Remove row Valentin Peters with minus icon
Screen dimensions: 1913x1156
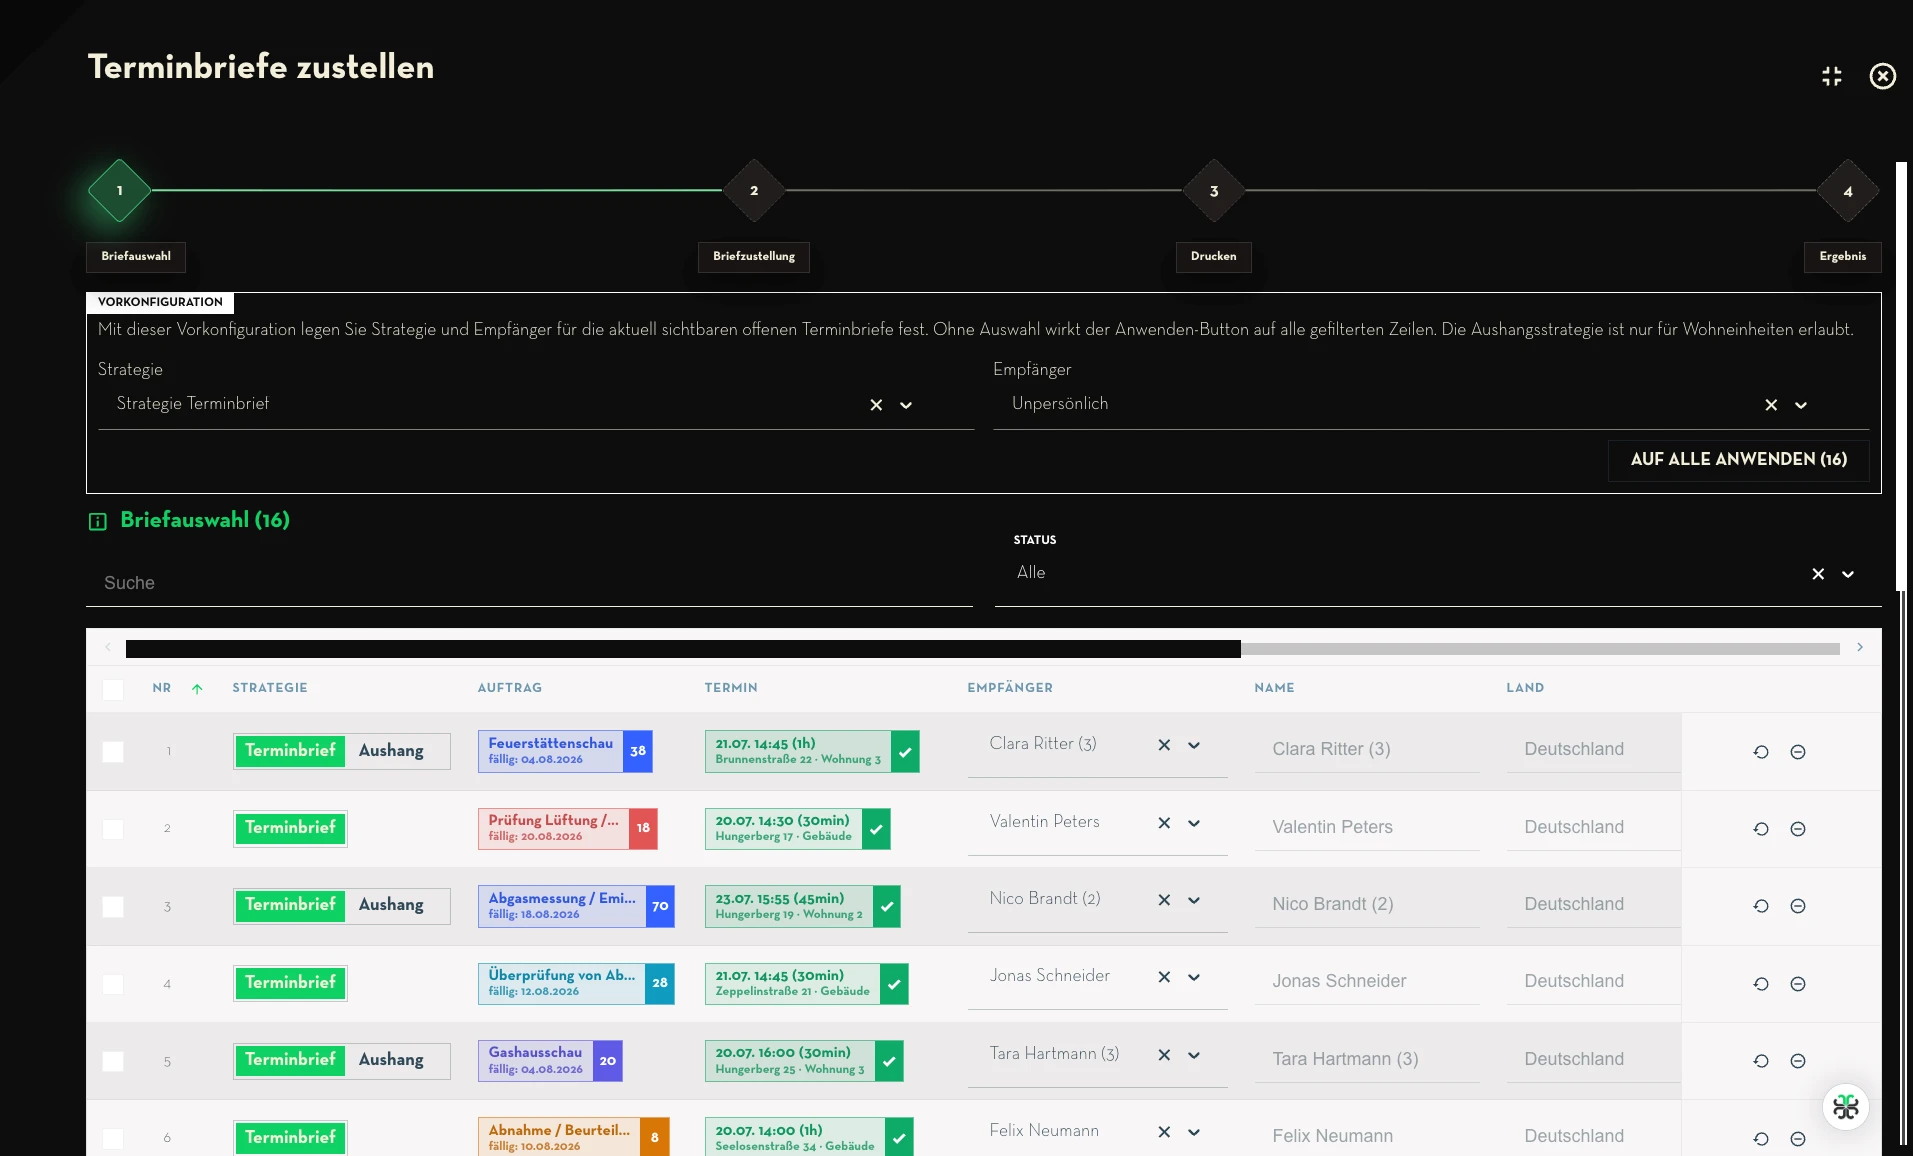pos(1798,829)
